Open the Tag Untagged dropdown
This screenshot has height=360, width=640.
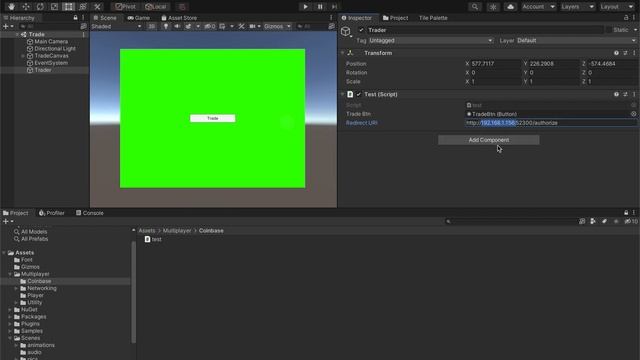coord(431,40)
